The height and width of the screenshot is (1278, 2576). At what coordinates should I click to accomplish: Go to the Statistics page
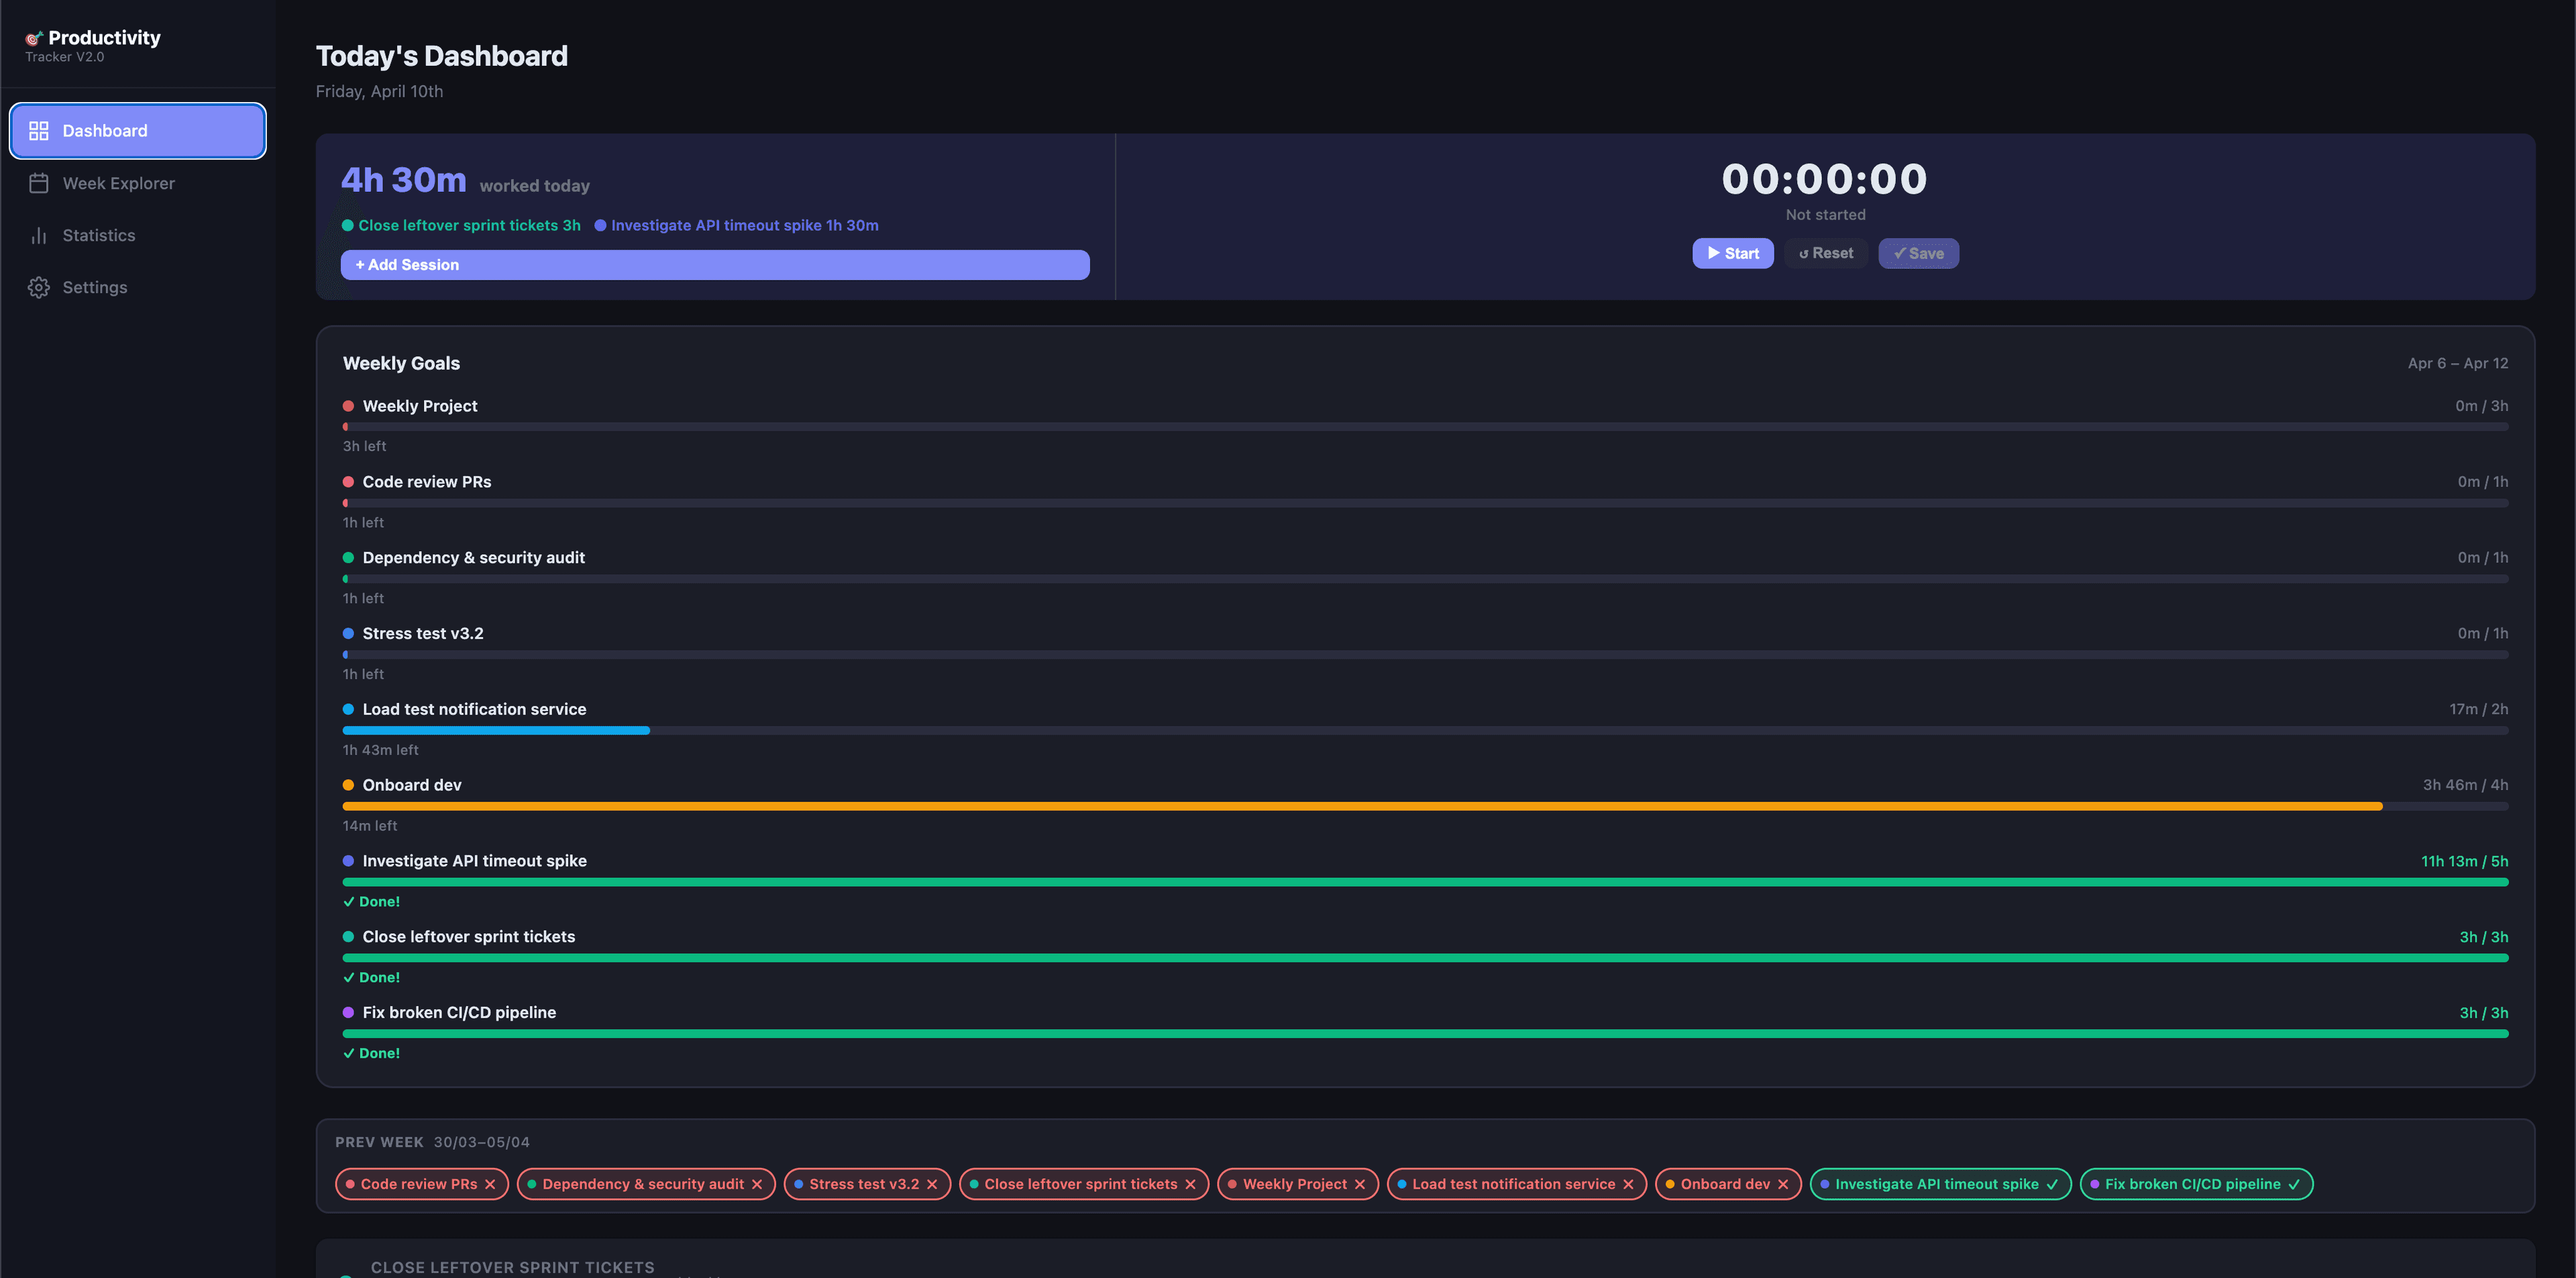coord(138,235)
